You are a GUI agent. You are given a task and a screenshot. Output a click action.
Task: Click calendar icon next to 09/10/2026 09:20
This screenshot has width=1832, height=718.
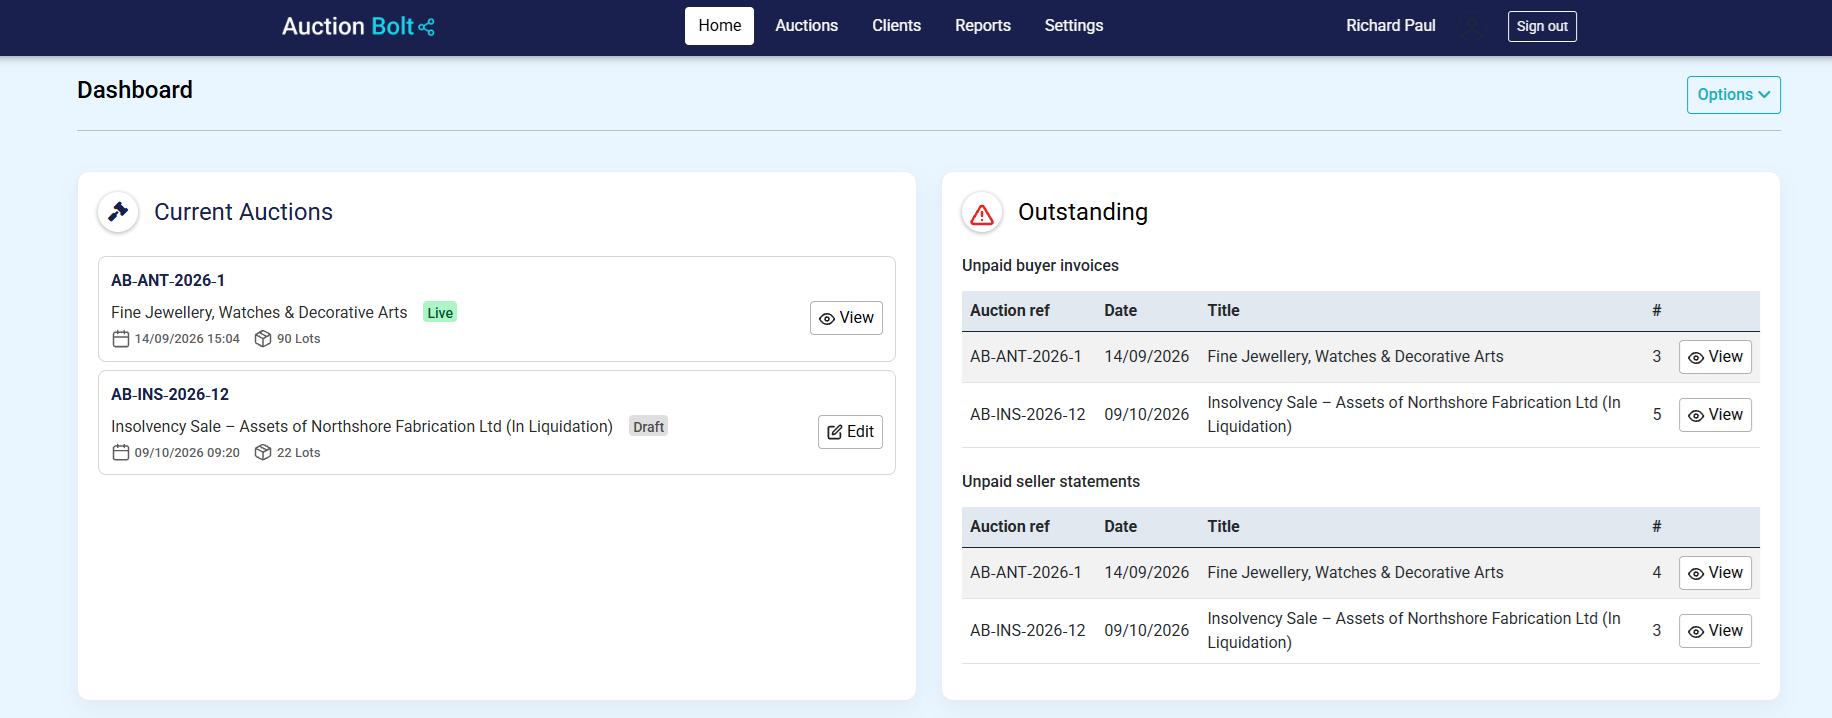(x=121, y=453)
